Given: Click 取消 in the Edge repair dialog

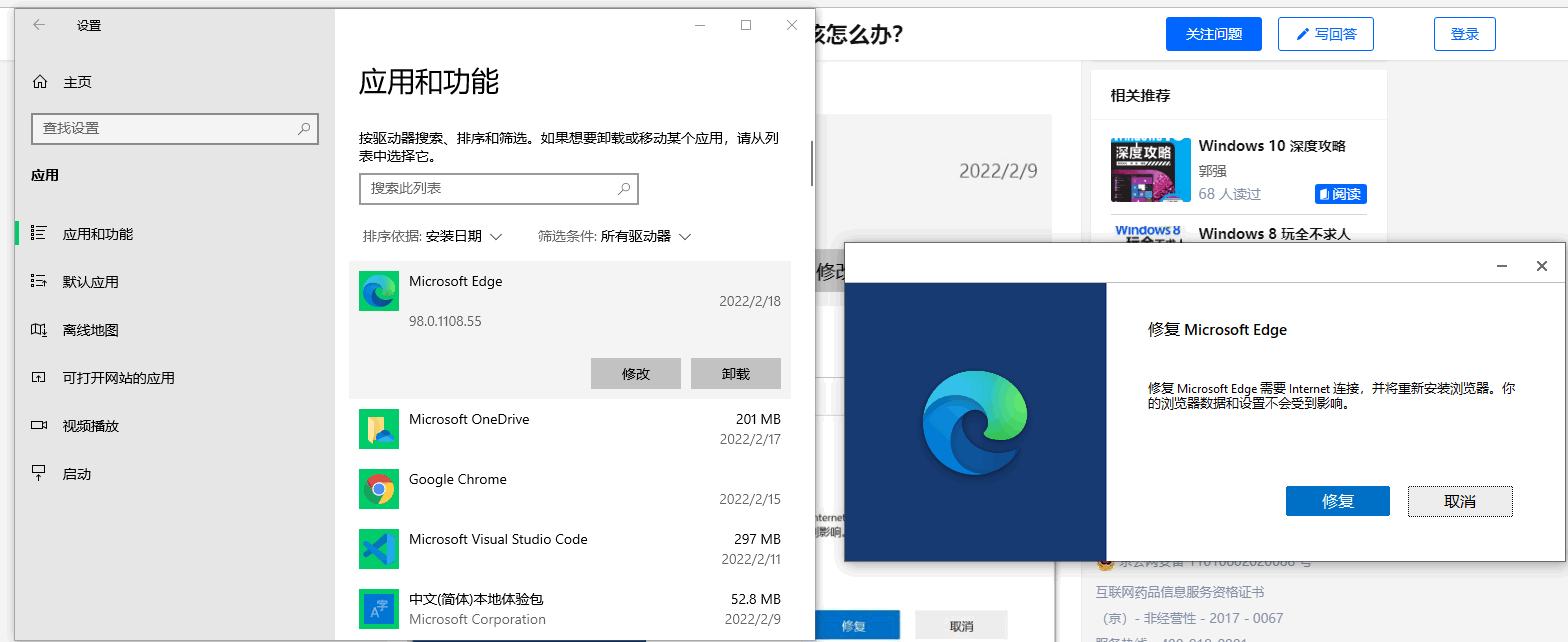Looking at the screenshot, I should point(1460,501).
